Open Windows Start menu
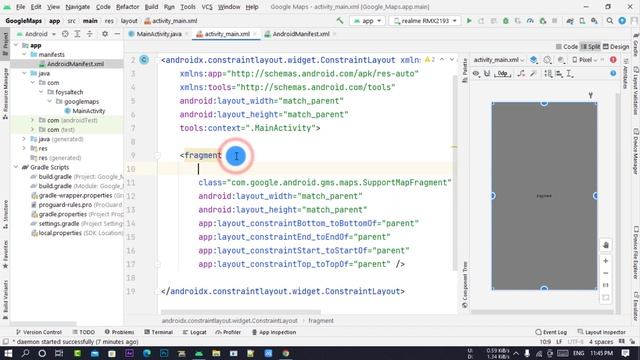Viewport: 640px width, 360px height. pos(8,353)
